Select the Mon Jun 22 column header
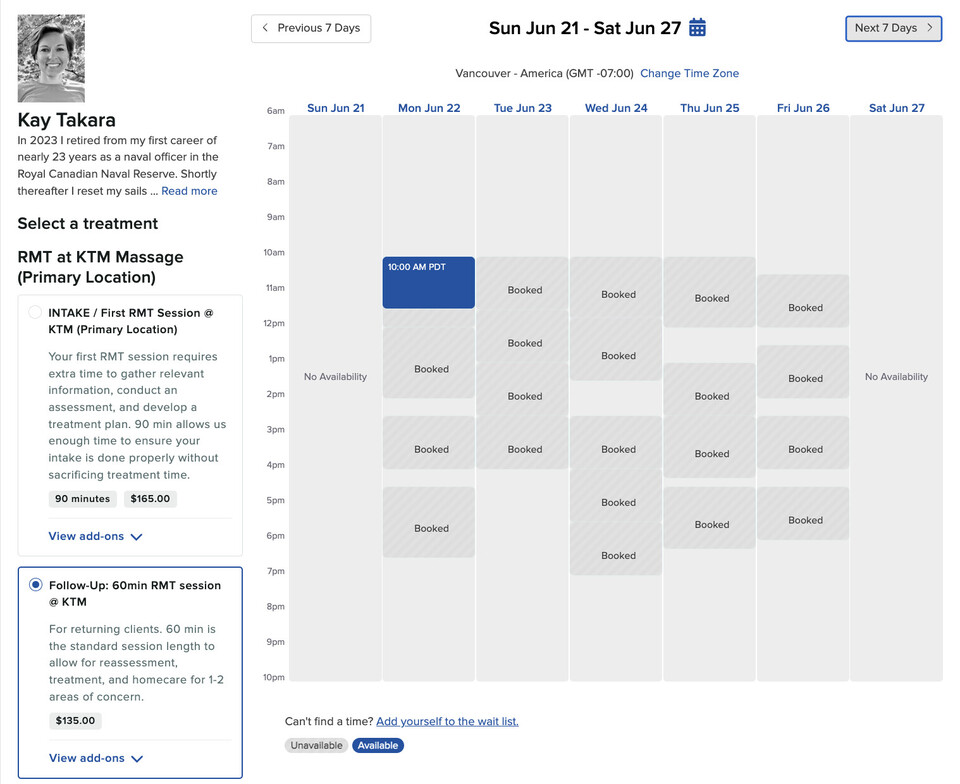 (x=429, y=108)
